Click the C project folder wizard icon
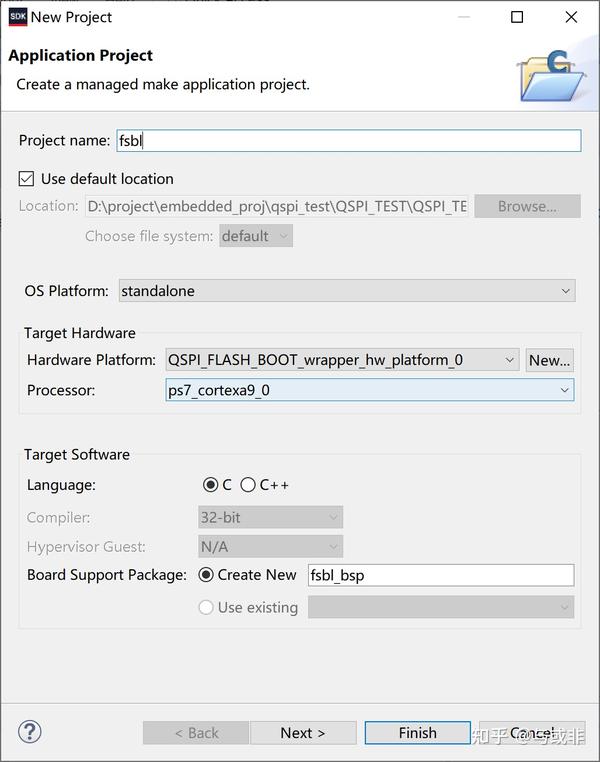Image resolution: width=600 pixels, height=762 pixels. pyautogui.click(x=551, y=76)
